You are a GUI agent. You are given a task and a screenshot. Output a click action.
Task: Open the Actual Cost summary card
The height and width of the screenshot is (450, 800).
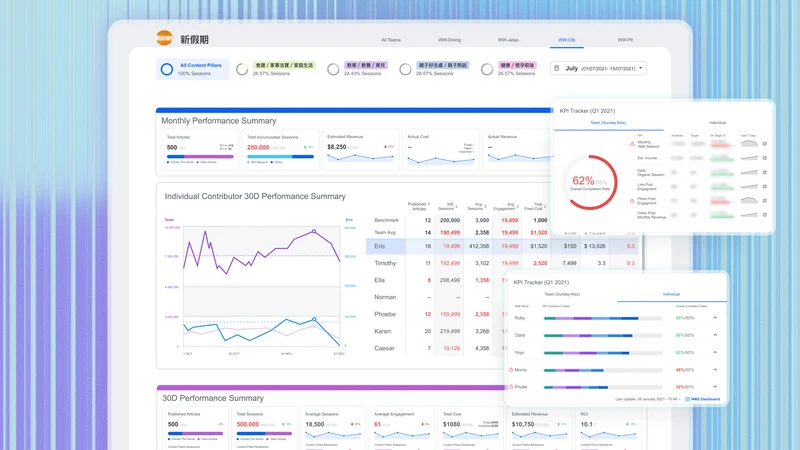(x=441, y=149)
